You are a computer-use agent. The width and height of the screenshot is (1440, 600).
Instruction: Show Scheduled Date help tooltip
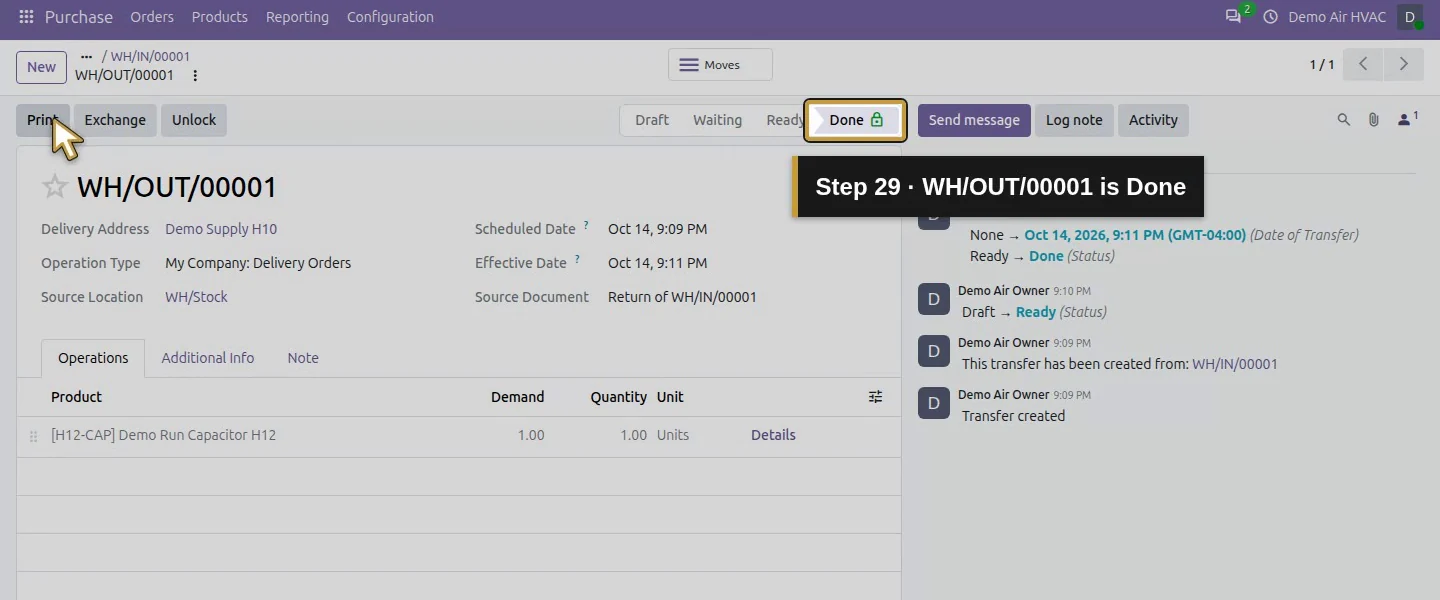tap(586, 225)
